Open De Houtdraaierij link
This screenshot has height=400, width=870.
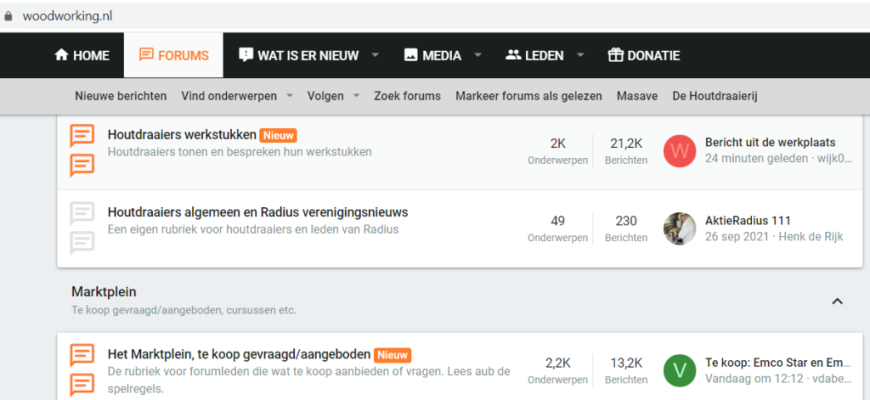(715, 96)
